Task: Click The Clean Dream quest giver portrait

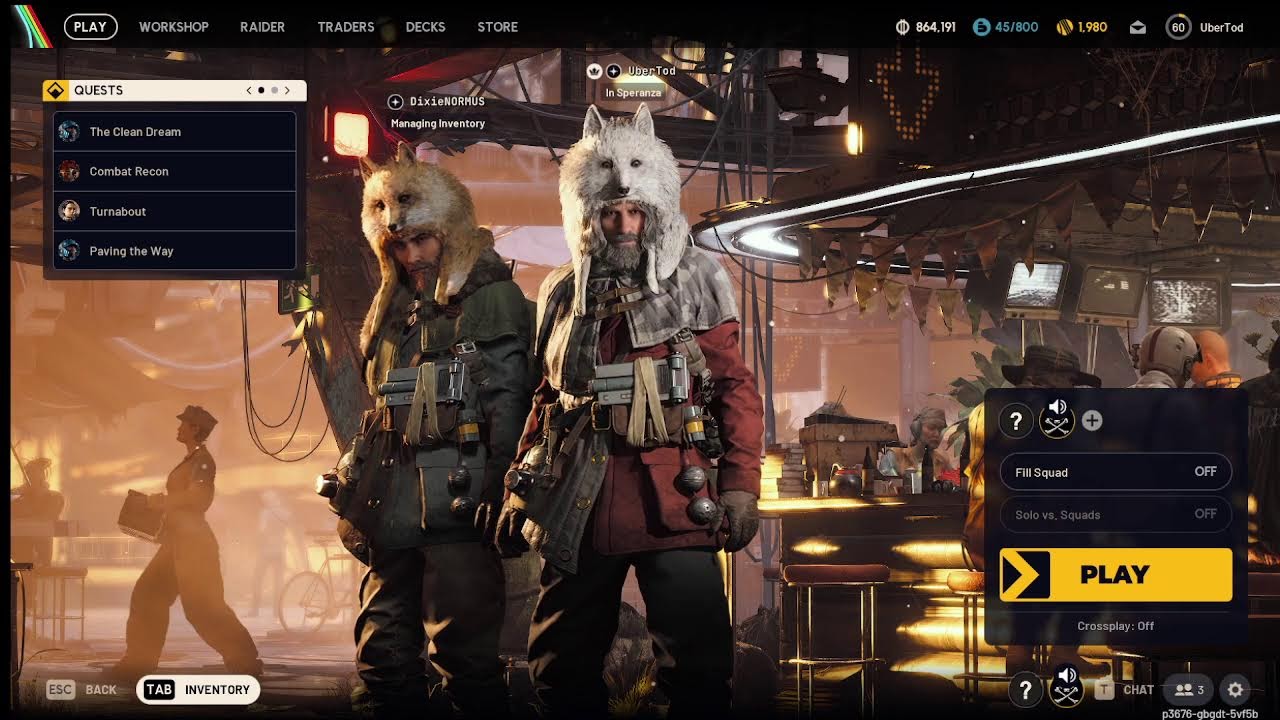Action: pos(69,131)
